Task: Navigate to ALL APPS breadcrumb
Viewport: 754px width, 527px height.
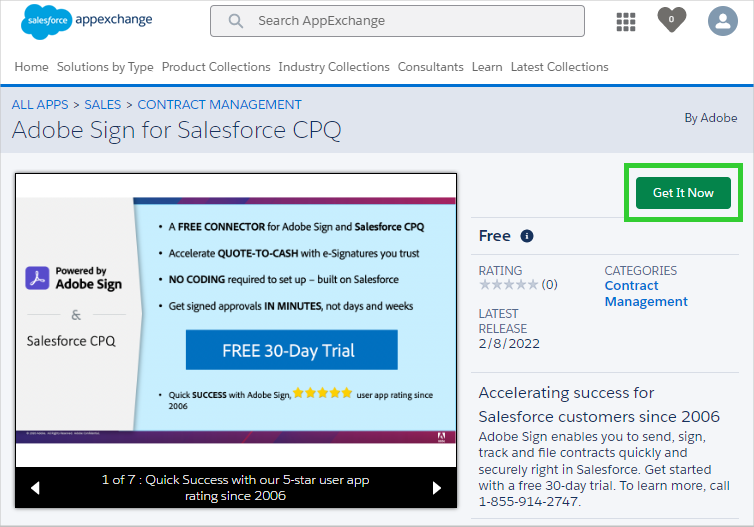Action: tap(39, 104)
